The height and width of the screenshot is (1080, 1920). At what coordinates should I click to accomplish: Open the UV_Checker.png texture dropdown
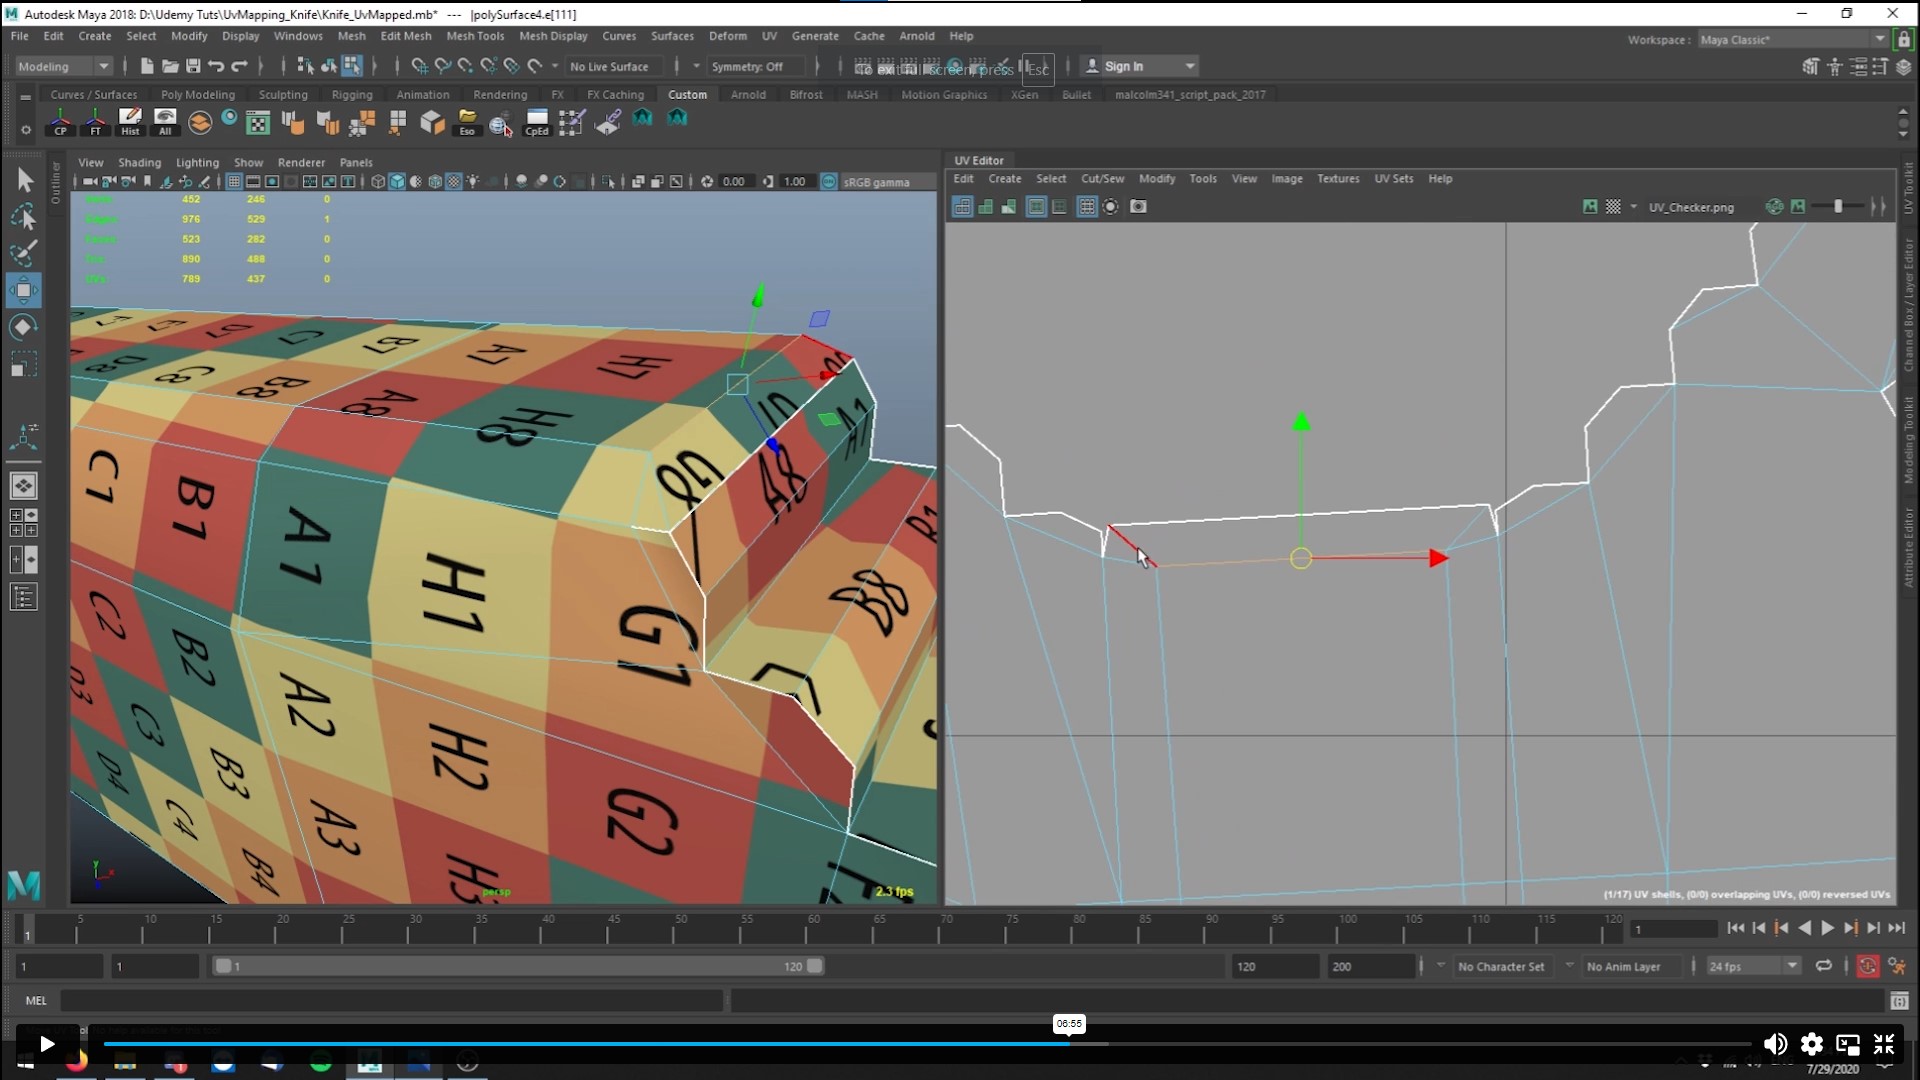point(1639,207)
